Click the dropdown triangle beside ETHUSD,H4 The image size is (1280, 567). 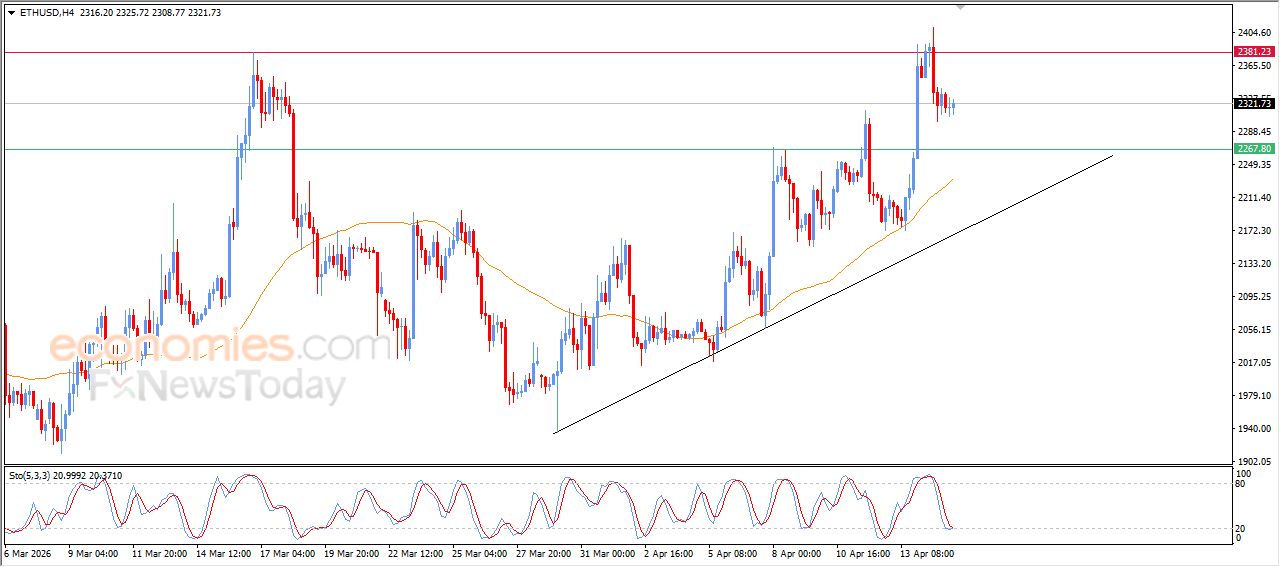click(11, 13)
